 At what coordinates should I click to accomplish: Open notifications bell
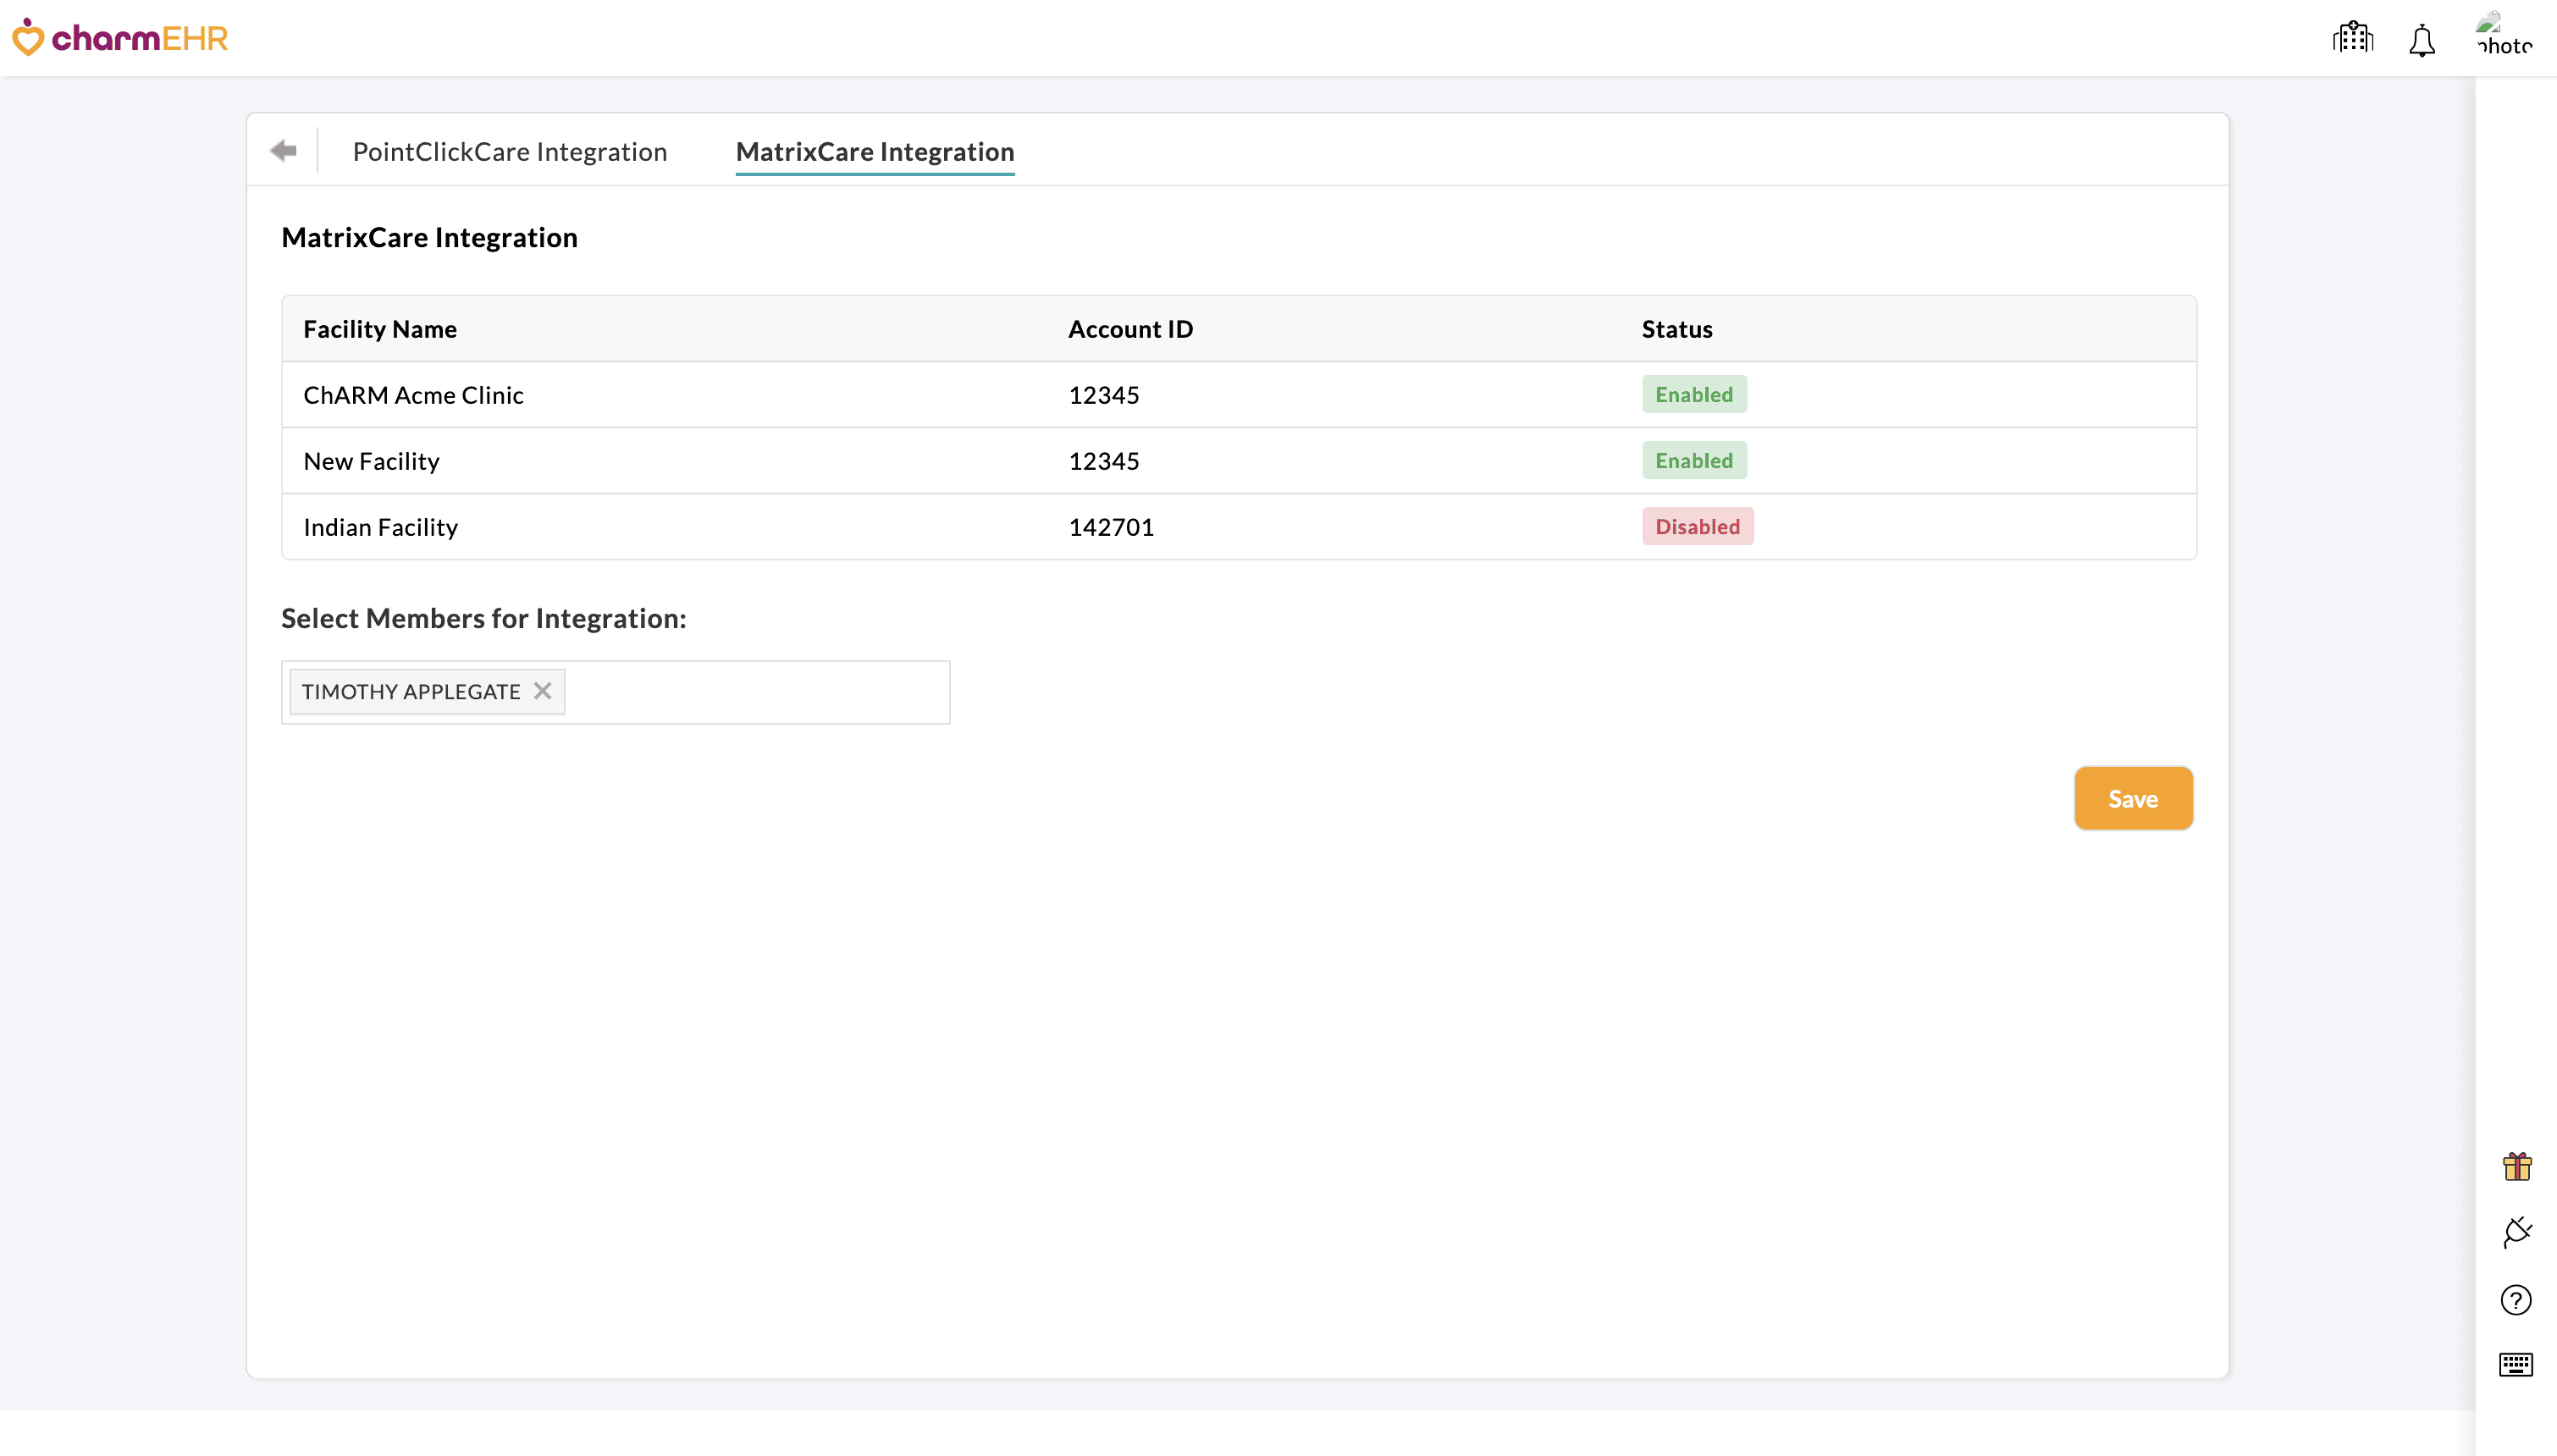tap(2421, 40)
